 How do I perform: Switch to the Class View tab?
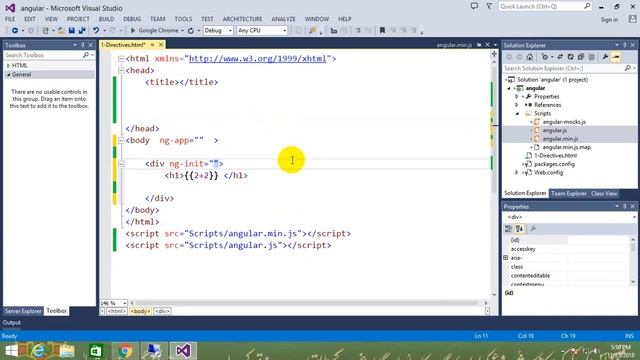[604, 193]
